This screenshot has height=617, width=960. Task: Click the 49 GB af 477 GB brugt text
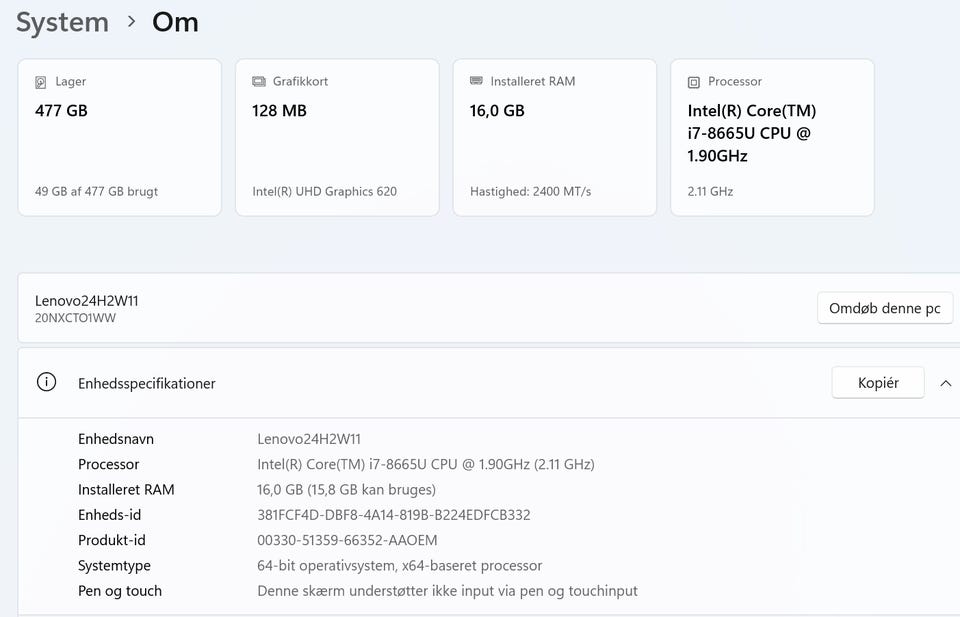96,191
